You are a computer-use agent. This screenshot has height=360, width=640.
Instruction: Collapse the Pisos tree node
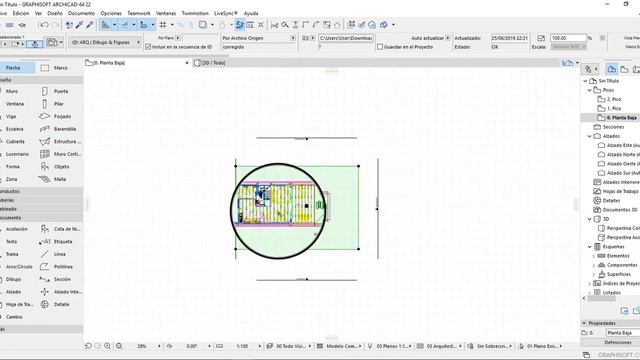tap(589, 90)
